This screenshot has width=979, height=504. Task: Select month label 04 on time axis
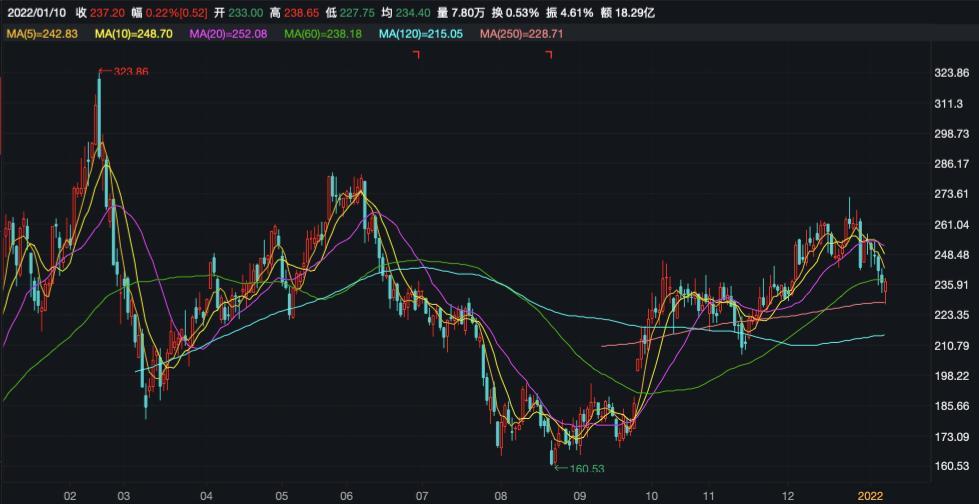206,496
